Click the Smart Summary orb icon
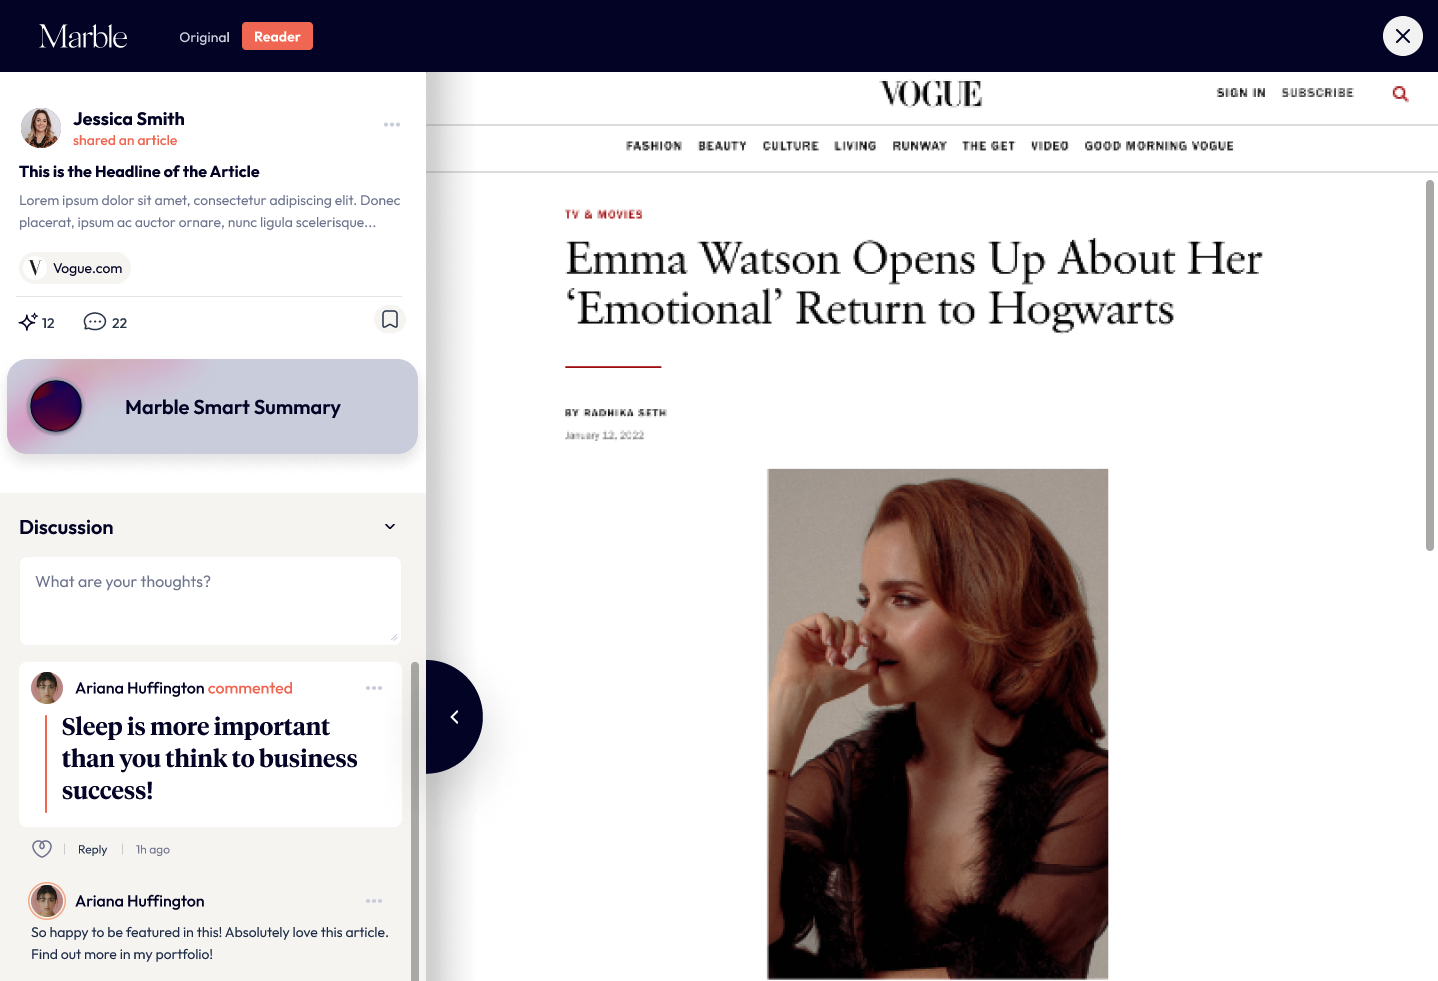 tap(56, 406)
